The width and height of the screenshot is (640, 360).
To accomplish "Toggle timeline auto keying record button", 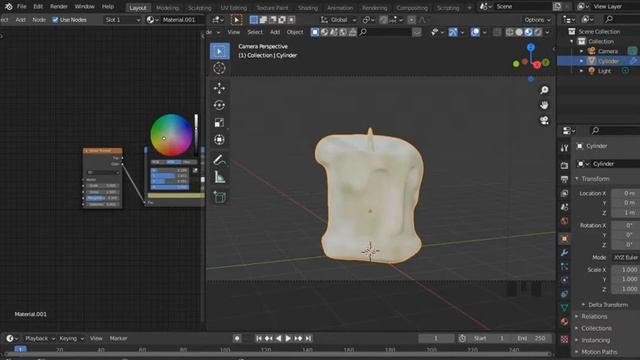I will pyautogui.click(x=237, y=338).
